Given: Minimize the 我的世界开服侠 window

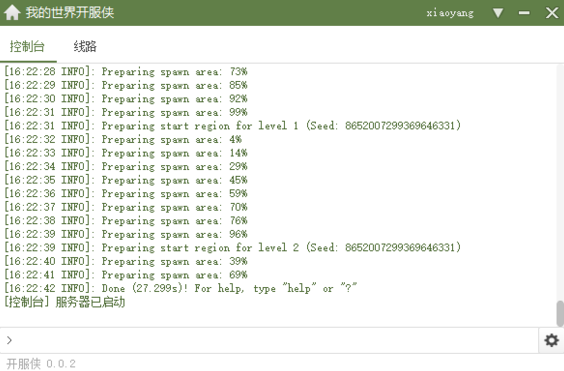Looking at the screenshot, I should pos(524,13).
